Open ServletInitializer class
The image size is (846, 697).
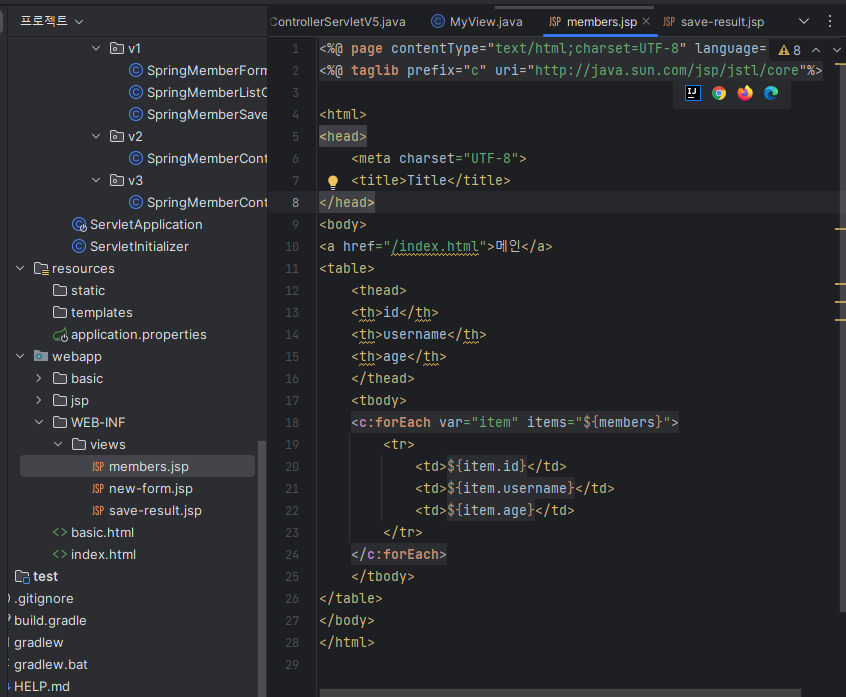(131, 247)
